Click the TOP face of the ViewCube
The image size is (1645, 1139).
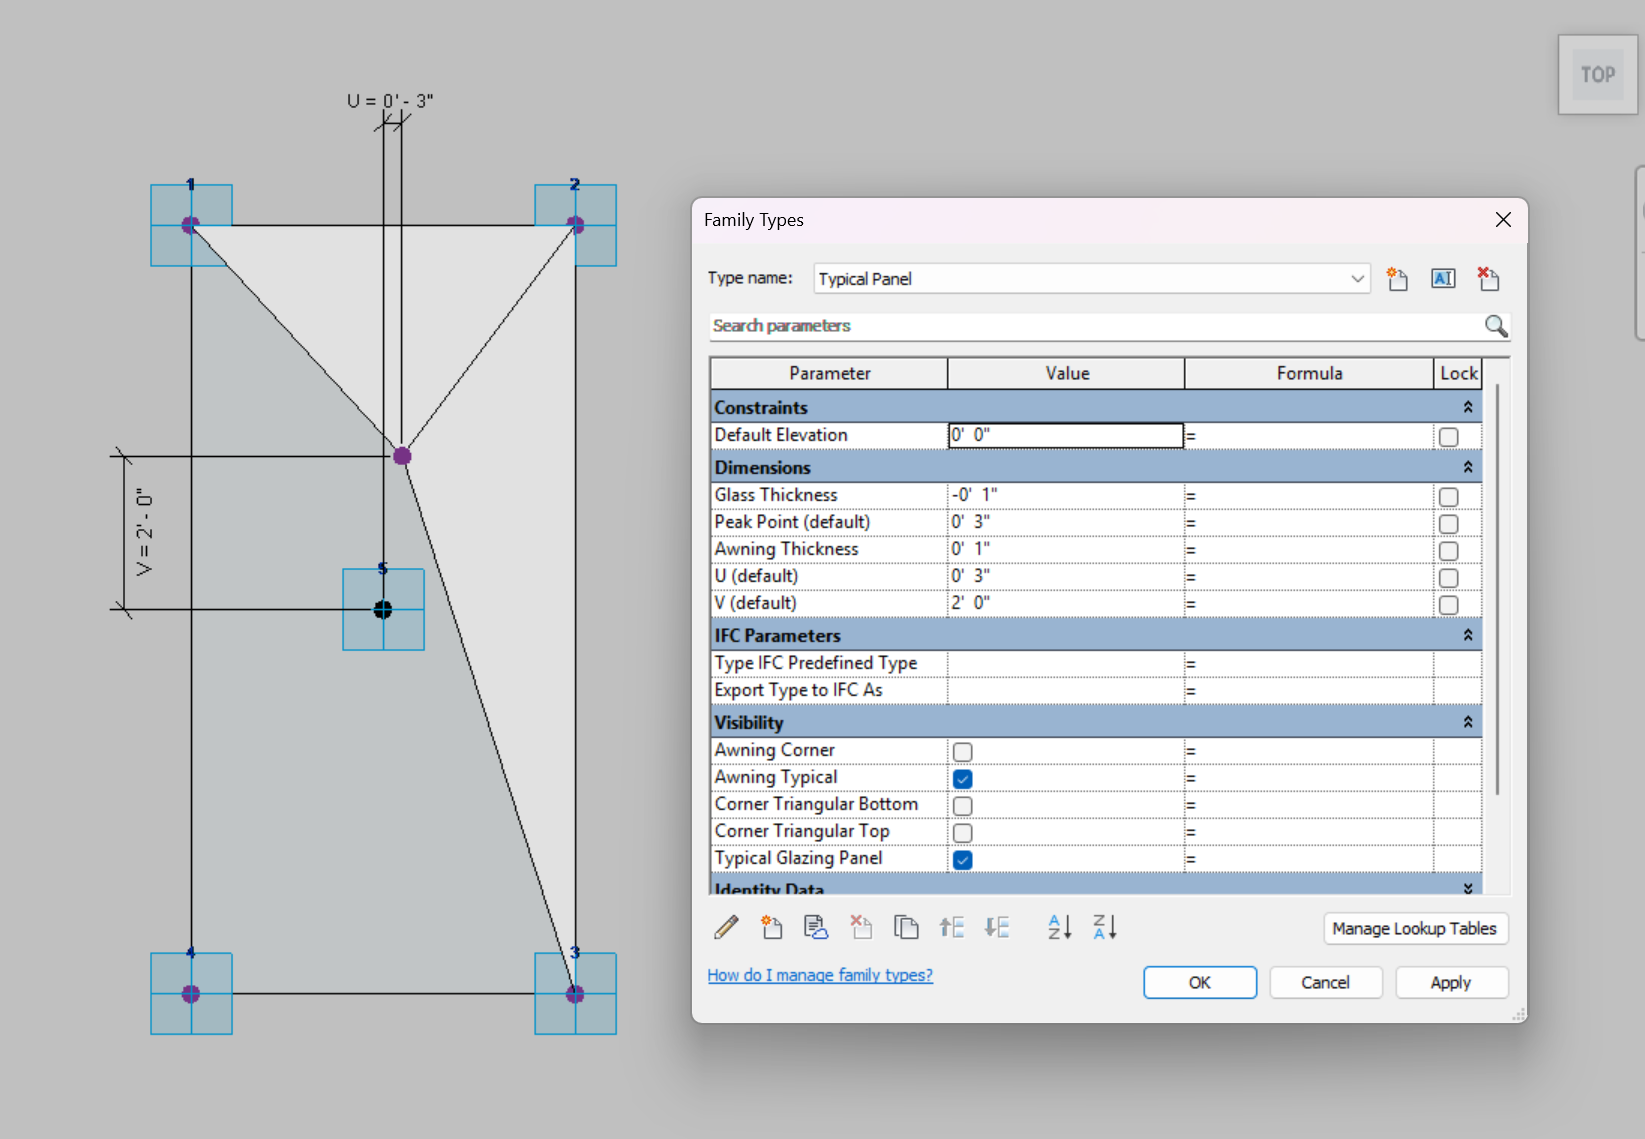pyautogui.click(x=1597, y=75)
